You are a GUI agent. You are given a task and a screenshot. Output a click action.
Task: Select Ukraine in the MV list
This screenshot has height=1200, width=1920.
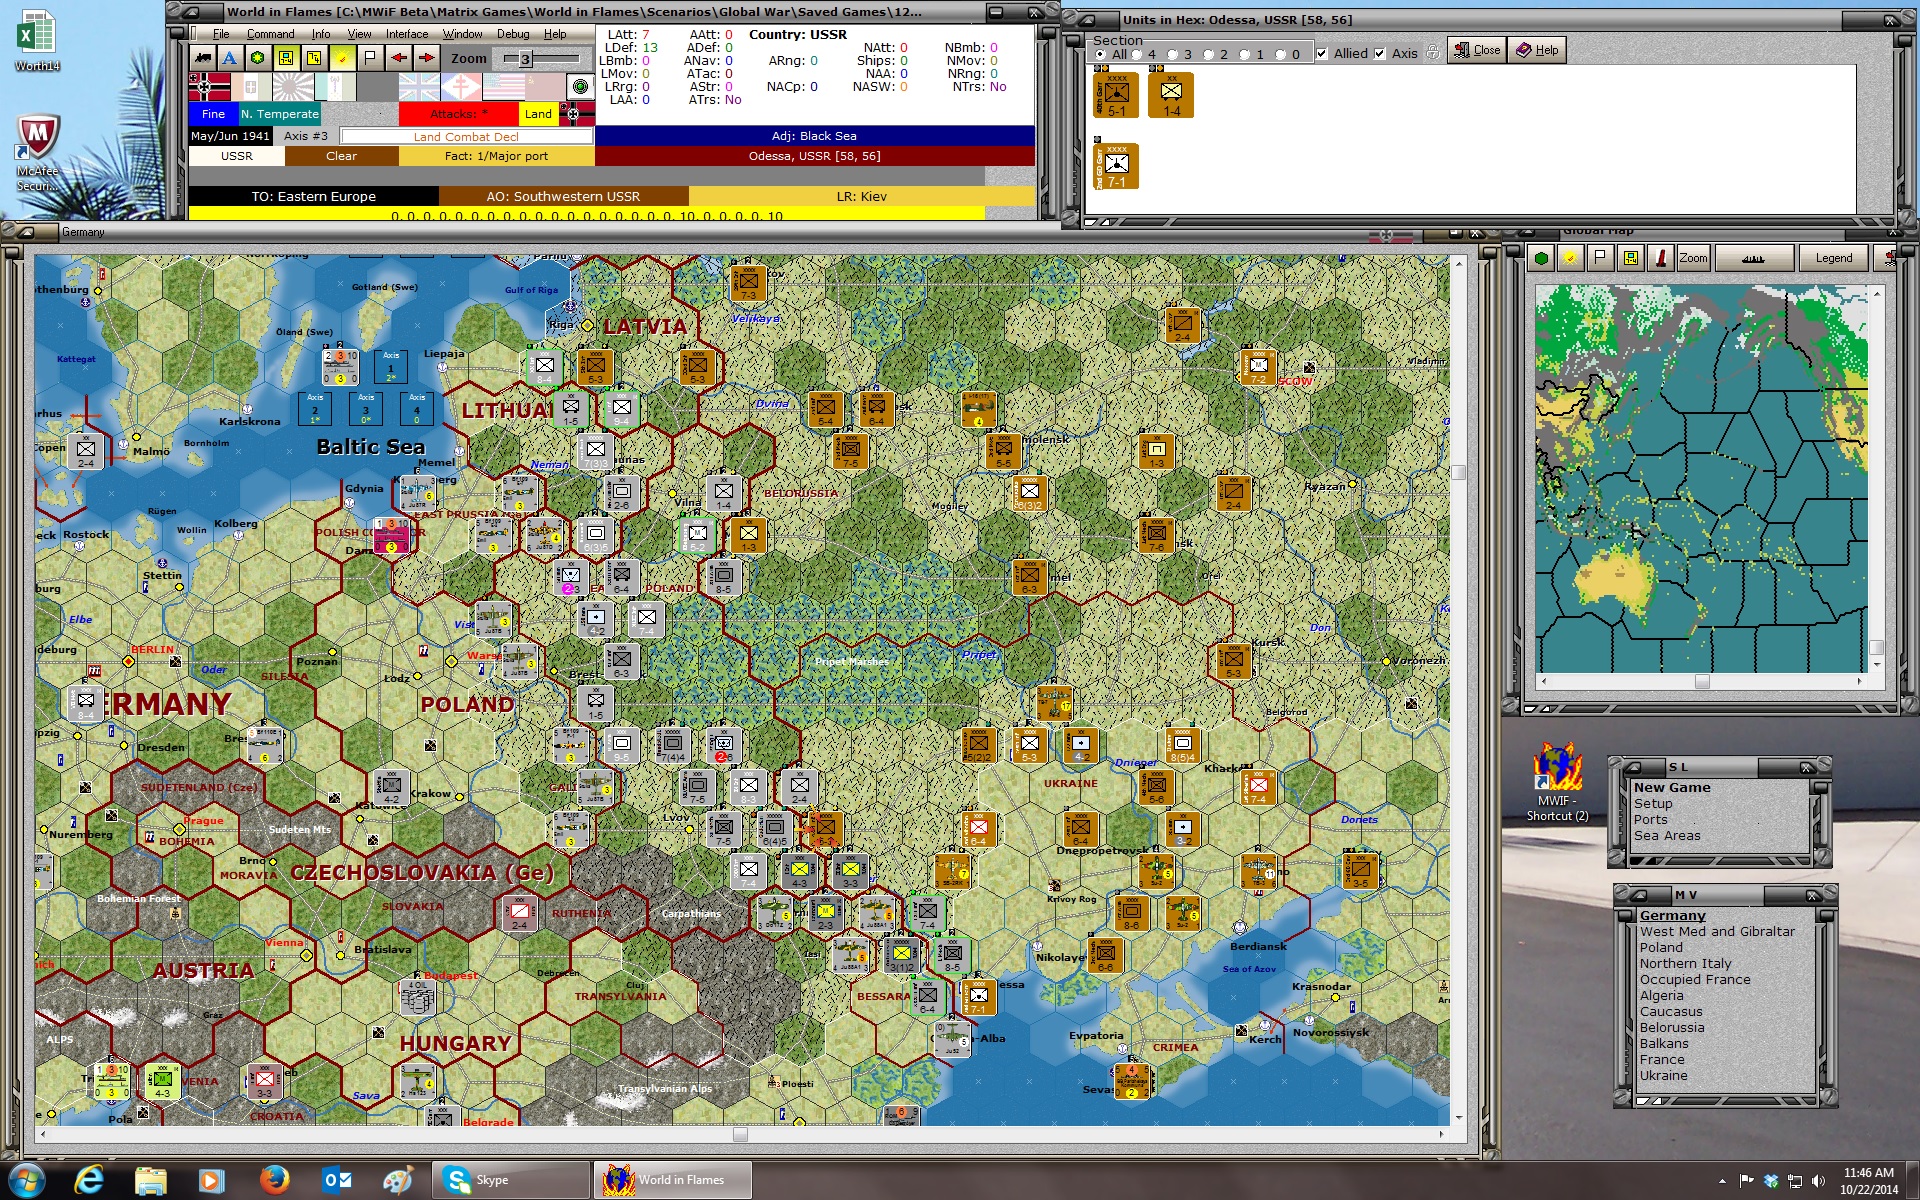1663,1076
